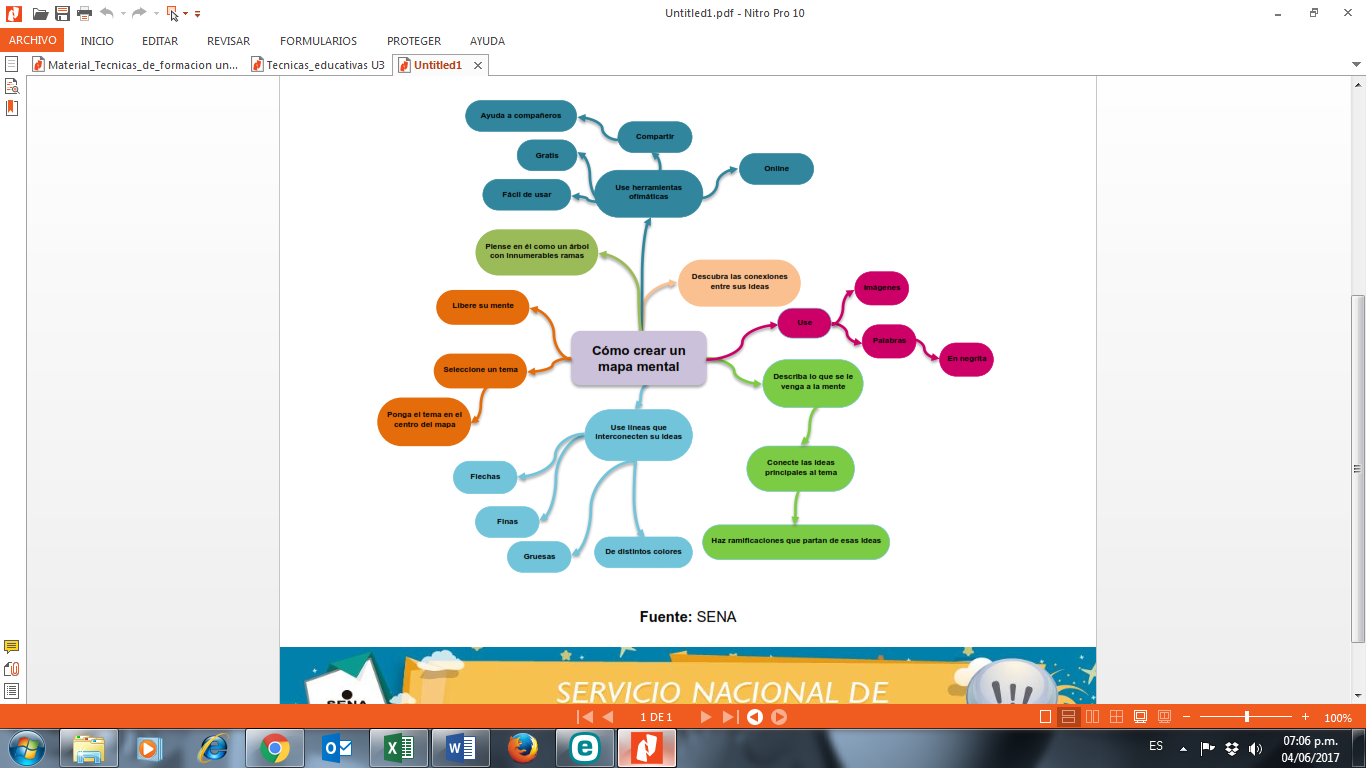Go to next view circular arrow
This screenshot has height=768, width=1366.
779,717
